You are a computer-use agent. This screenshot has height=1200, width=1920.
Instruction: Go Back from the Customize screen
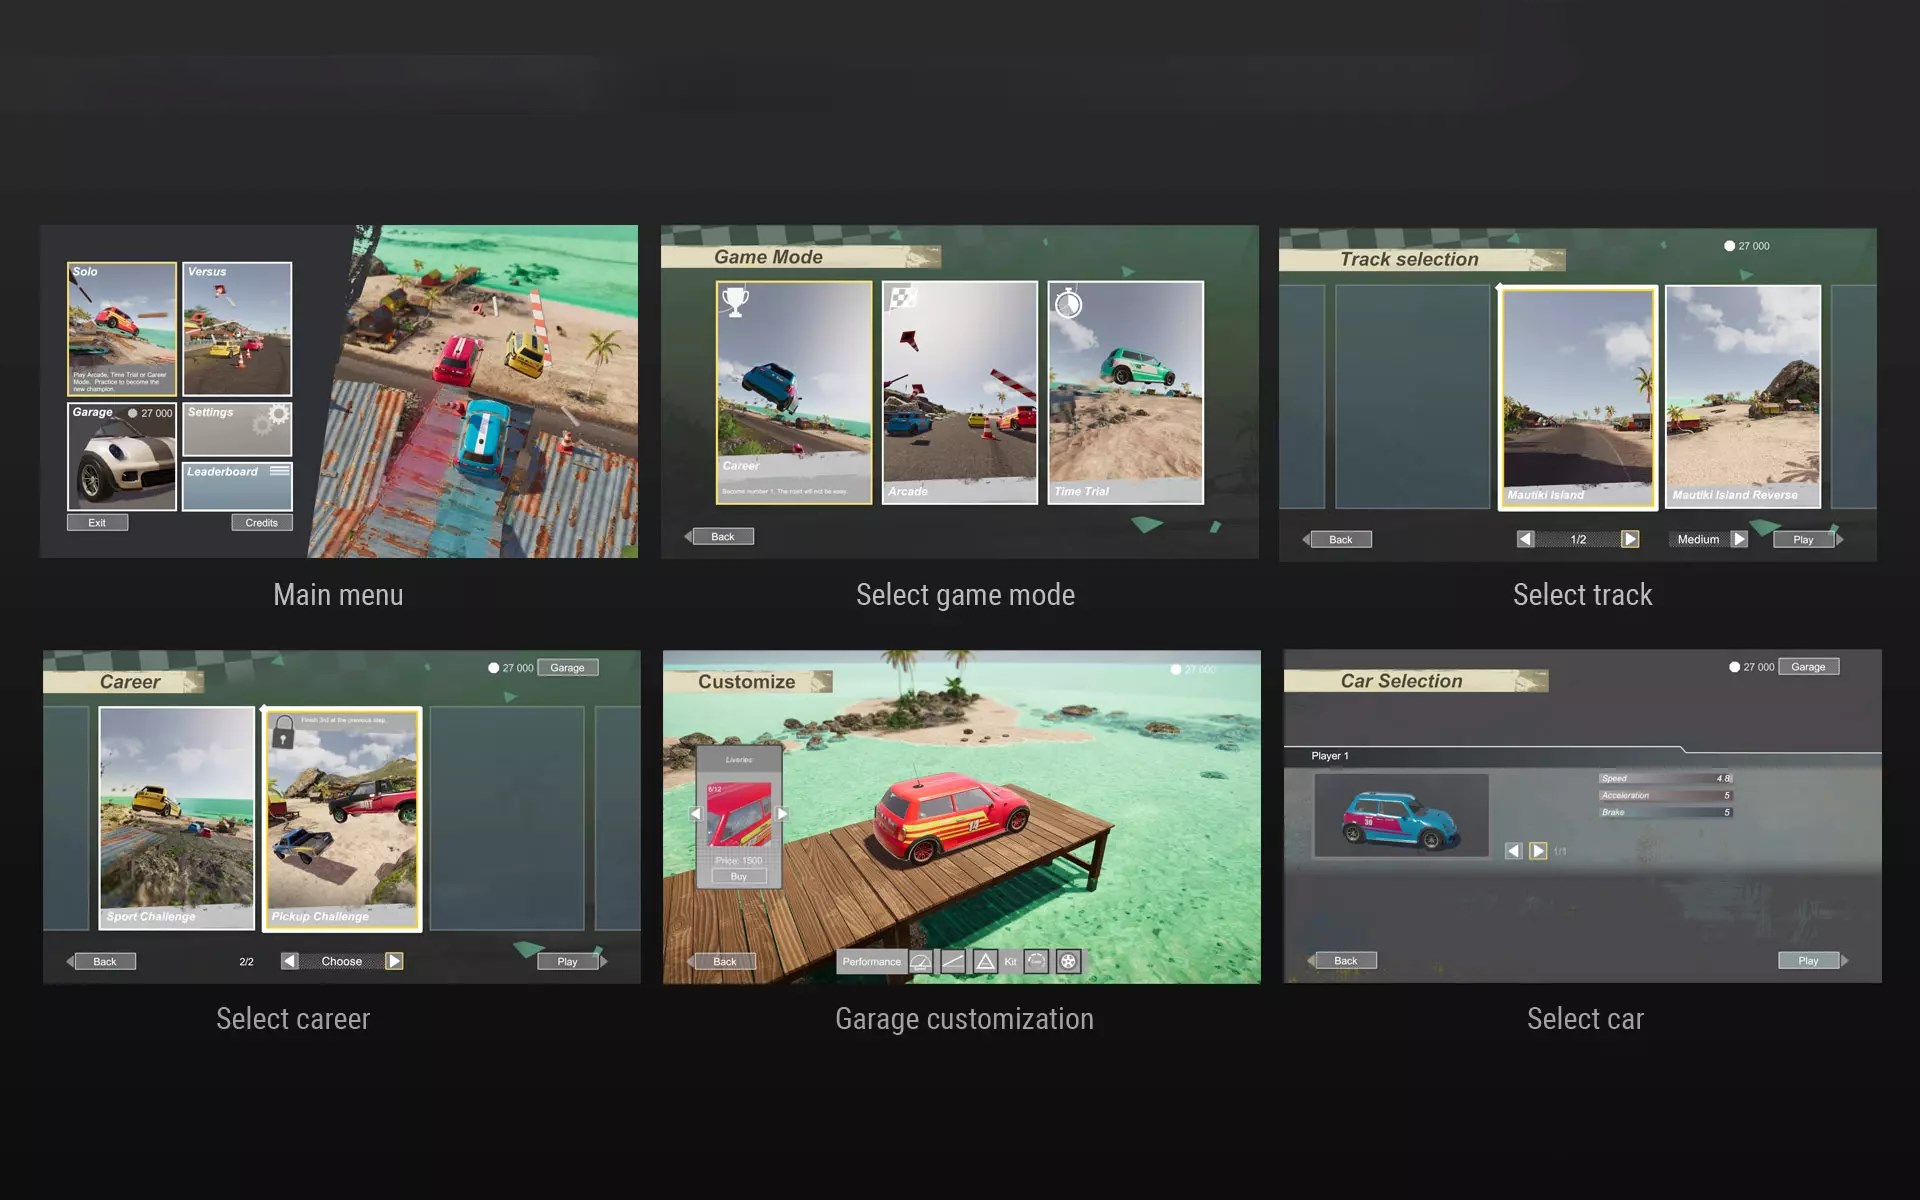724,961
